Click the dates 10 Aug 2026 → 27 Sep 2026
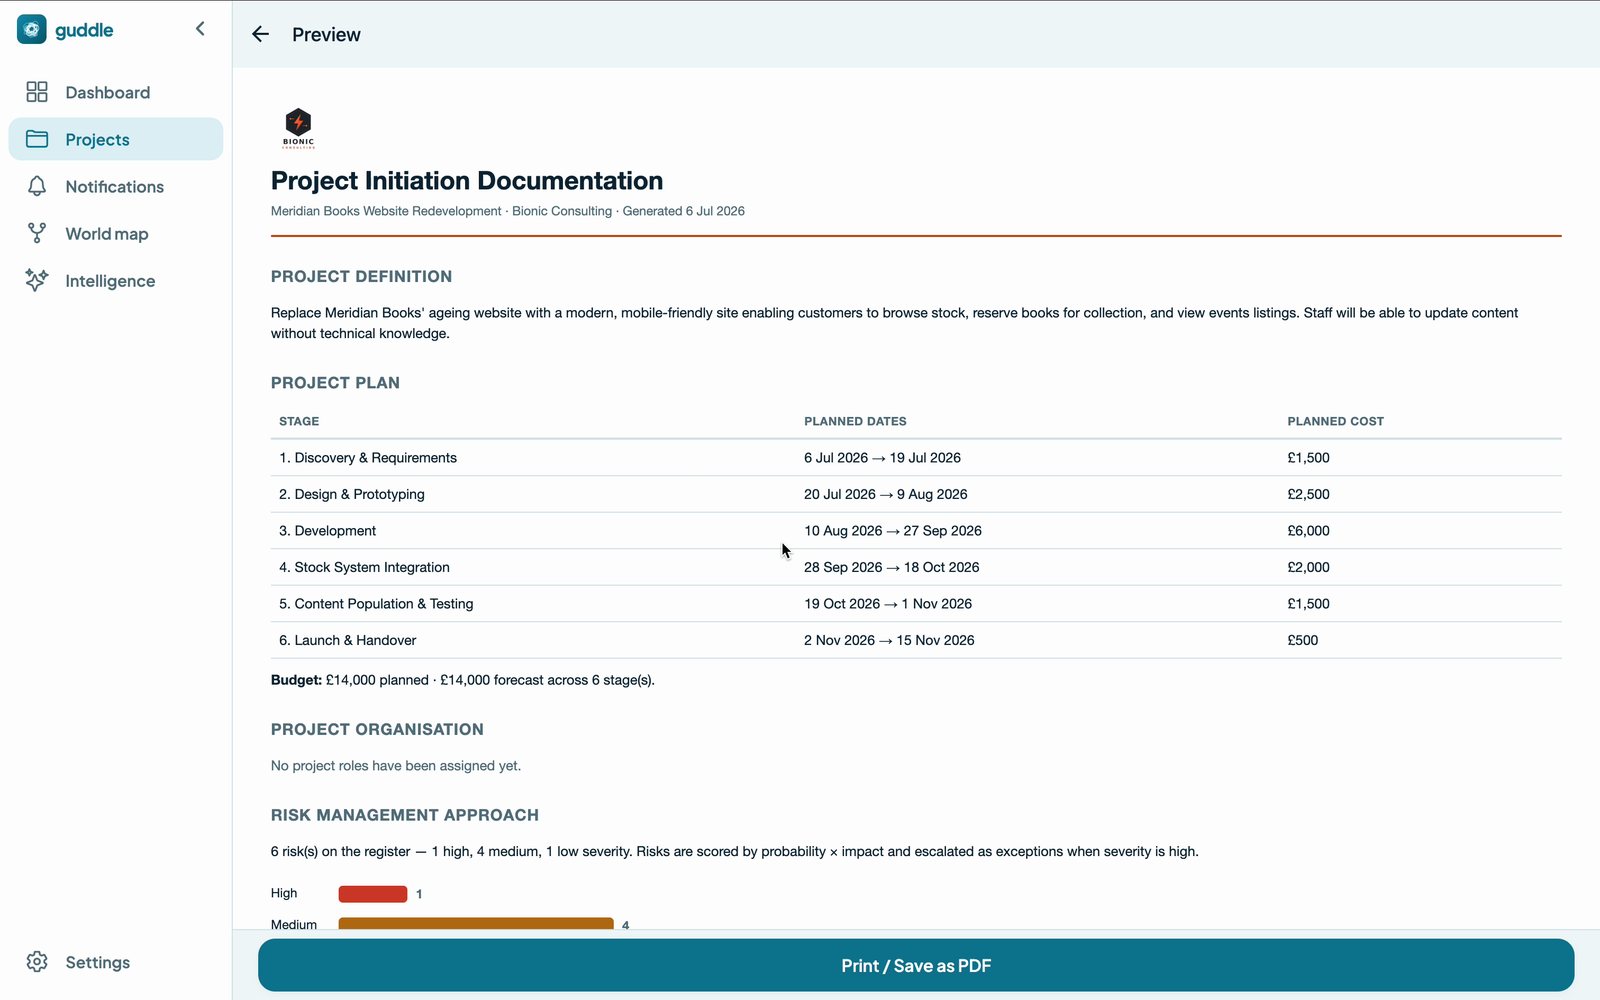Screen dimensions: 1600x1000 pyautogui.click(x=893, y=531)
